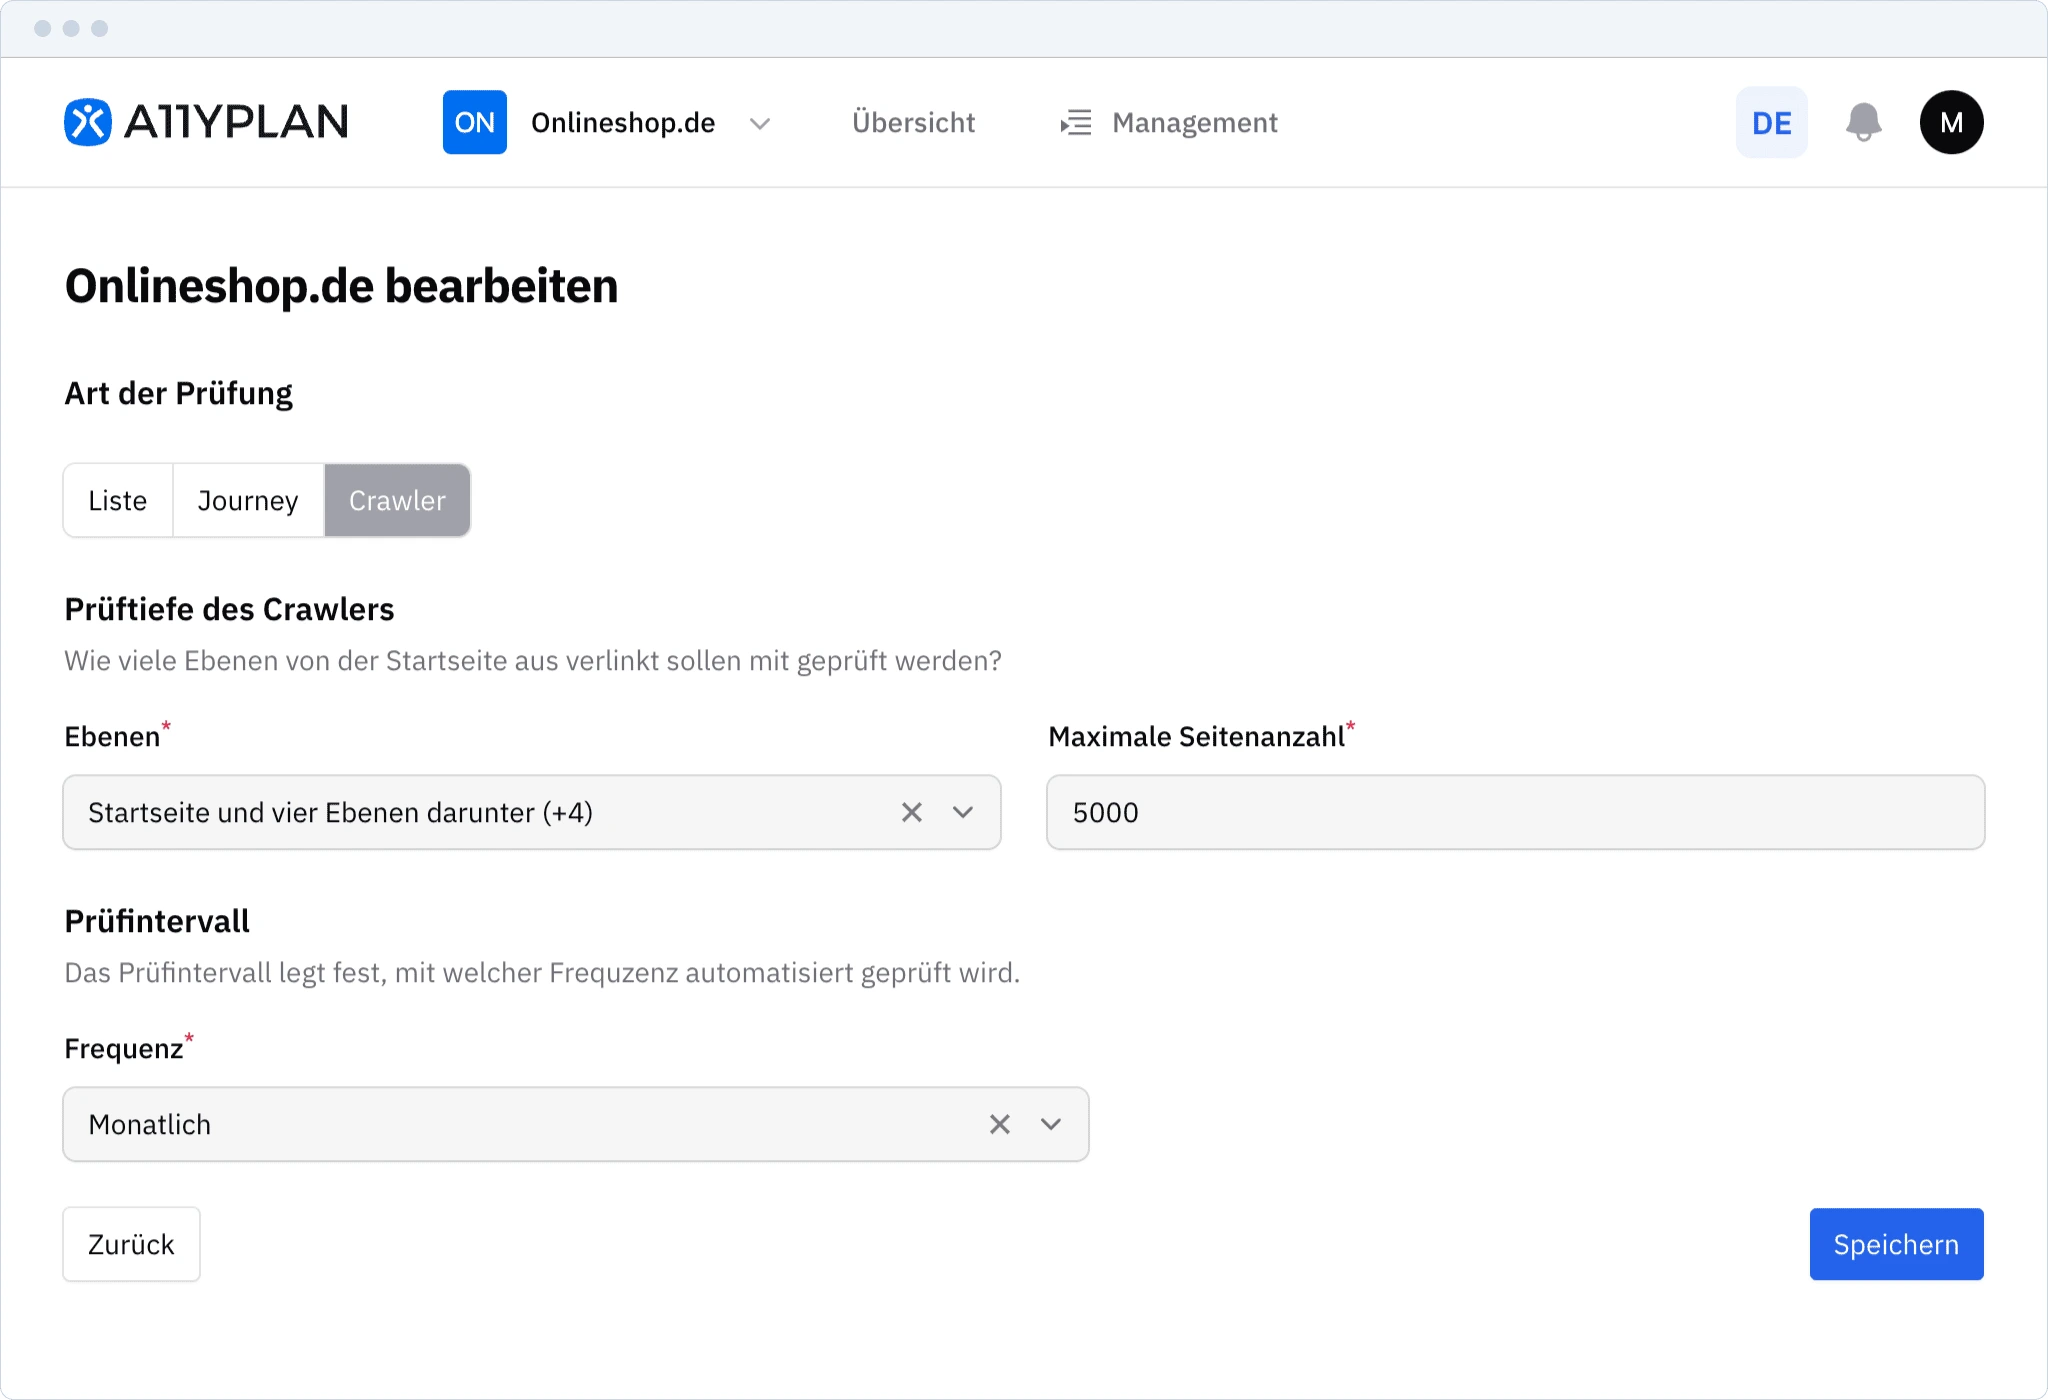Open the M user avatar menu
The width and height of the screenshot is (2048, 1400).
[1950, 121]
